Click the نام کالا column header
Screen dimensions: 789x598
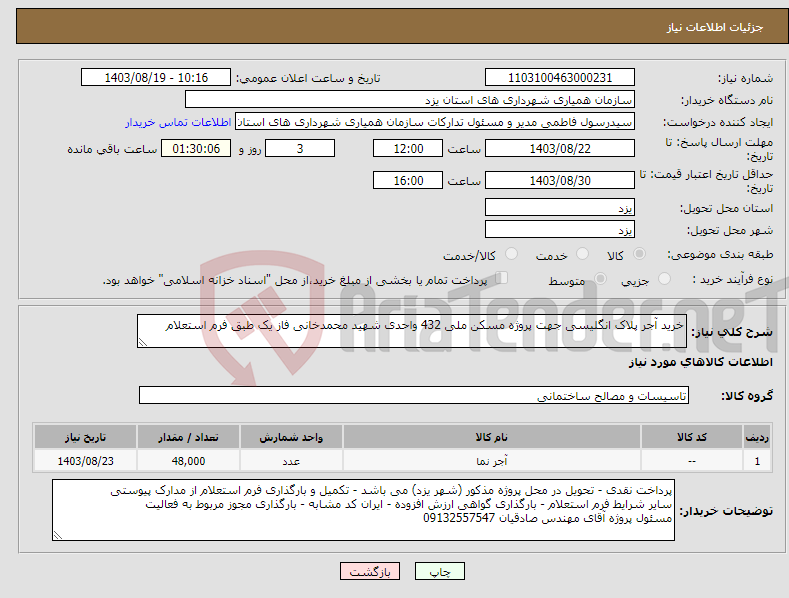(492, 437)
